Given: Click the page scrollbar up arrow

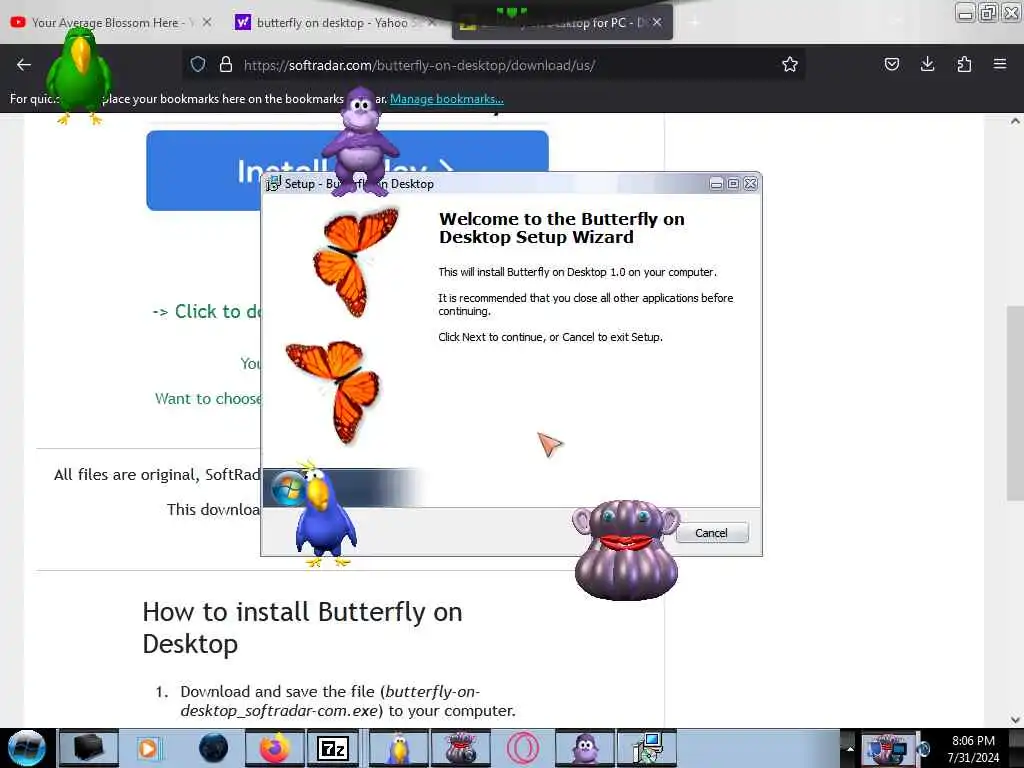Looking at the screenshot, I should (1015, 121).
